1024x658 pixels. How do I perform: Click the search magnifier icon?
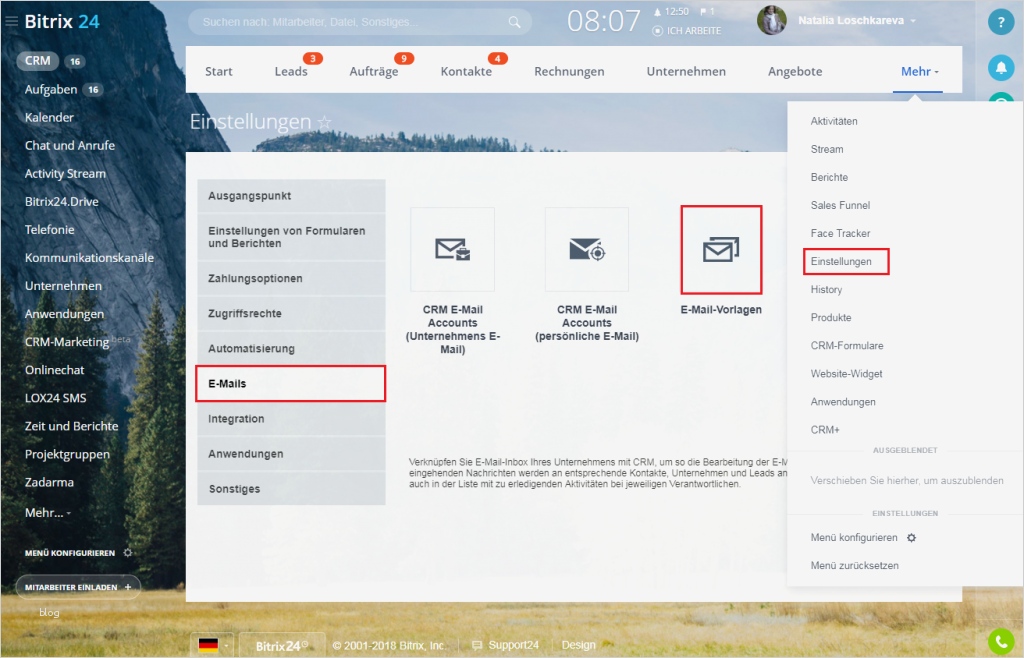515,22
